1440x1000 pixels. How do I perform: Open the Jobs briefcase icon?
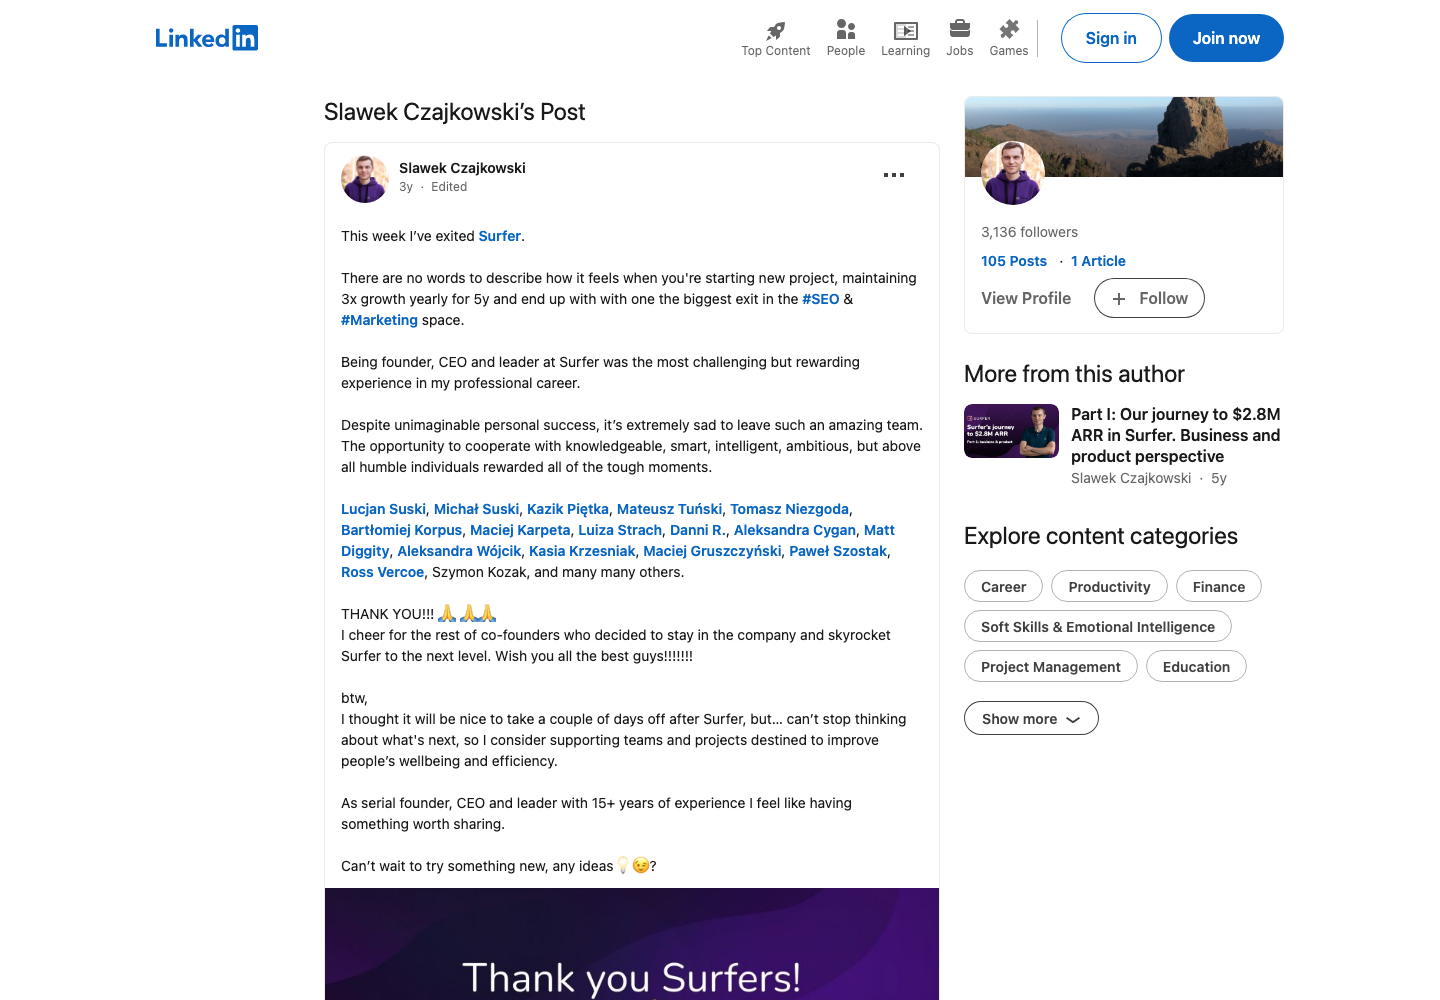[960, 29]
